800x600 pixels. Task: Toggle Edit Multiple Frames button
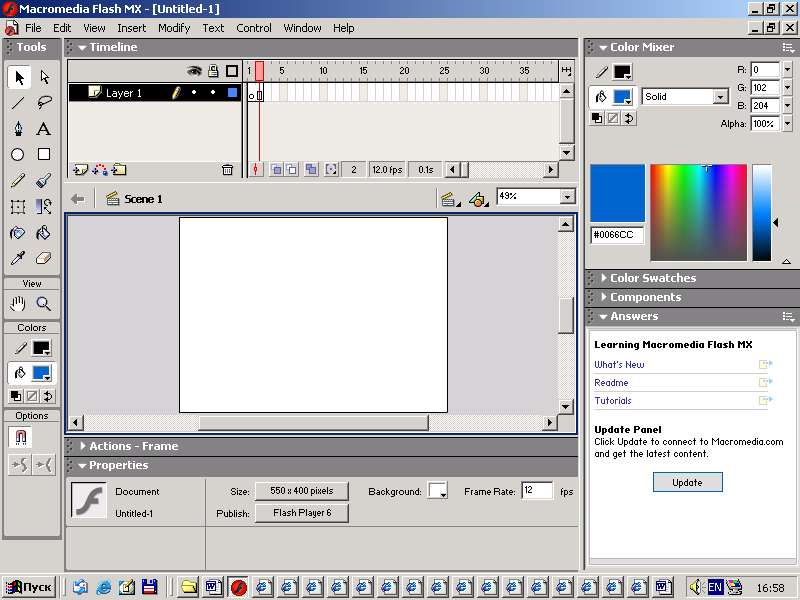tap(311, 169)
